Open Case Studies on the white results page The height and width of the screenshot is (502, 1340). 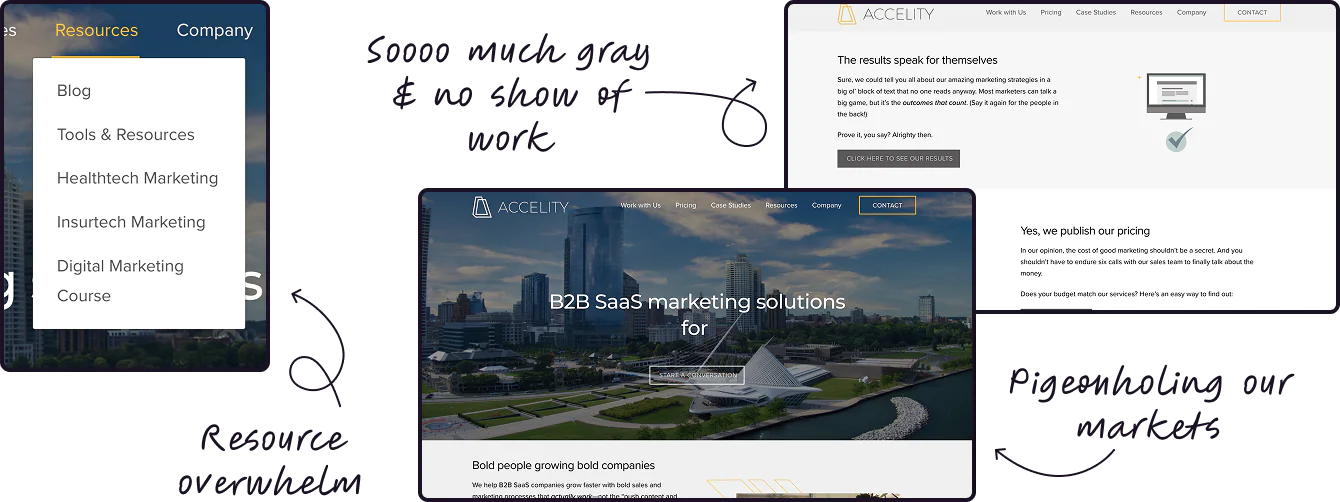pyautogui.click(x=1095, y=13)
